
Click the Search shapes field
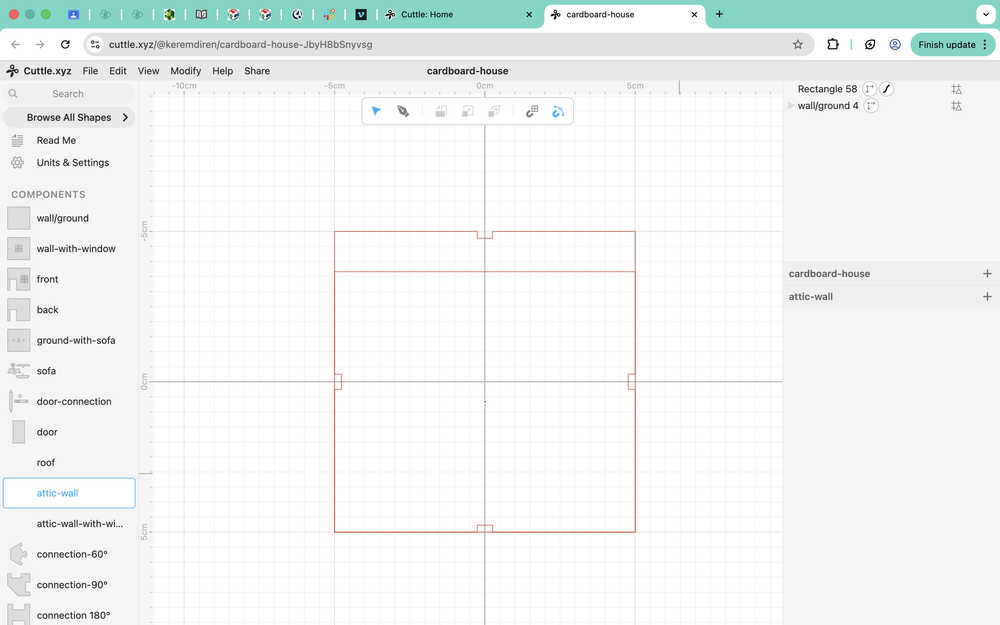(x=69, y=94)
